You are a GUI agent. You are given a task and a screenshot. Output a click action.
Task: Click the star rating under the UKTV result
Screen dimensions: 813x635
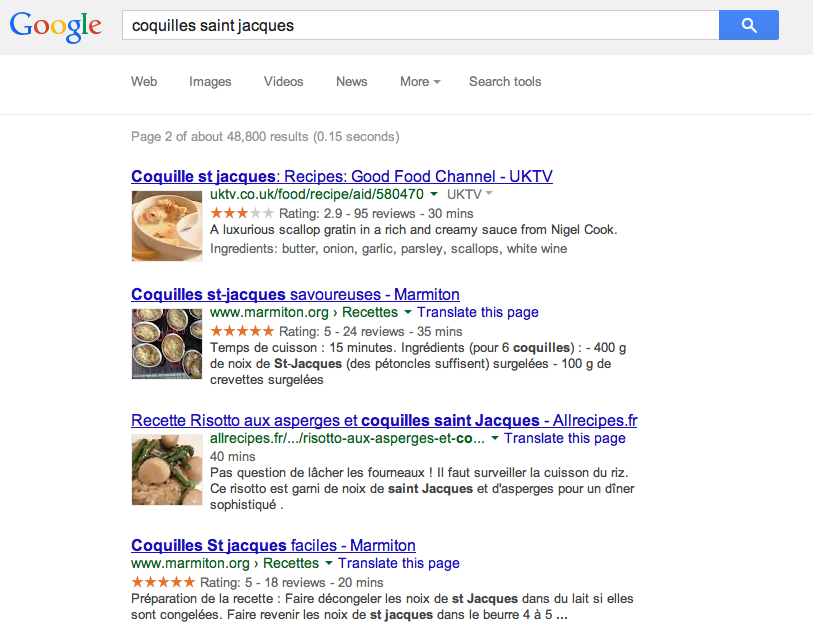tap(241, 213)
